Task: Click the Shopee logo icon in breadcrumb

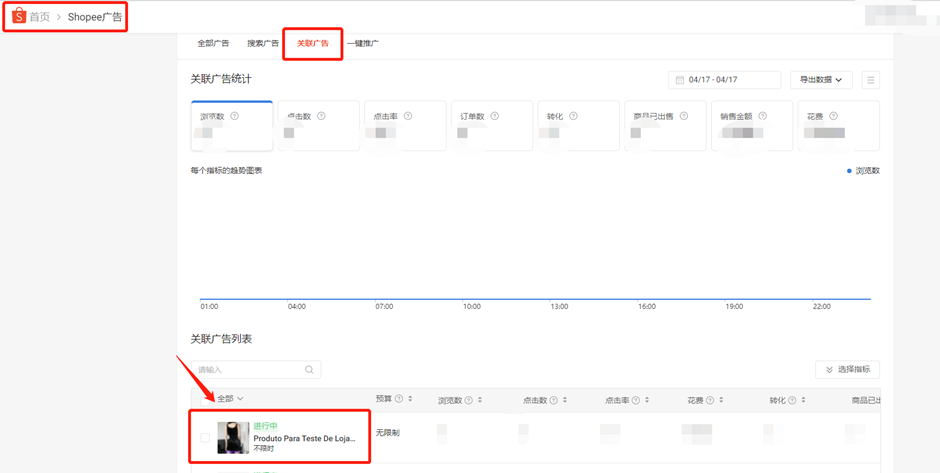Action: [x=19, y=16]
